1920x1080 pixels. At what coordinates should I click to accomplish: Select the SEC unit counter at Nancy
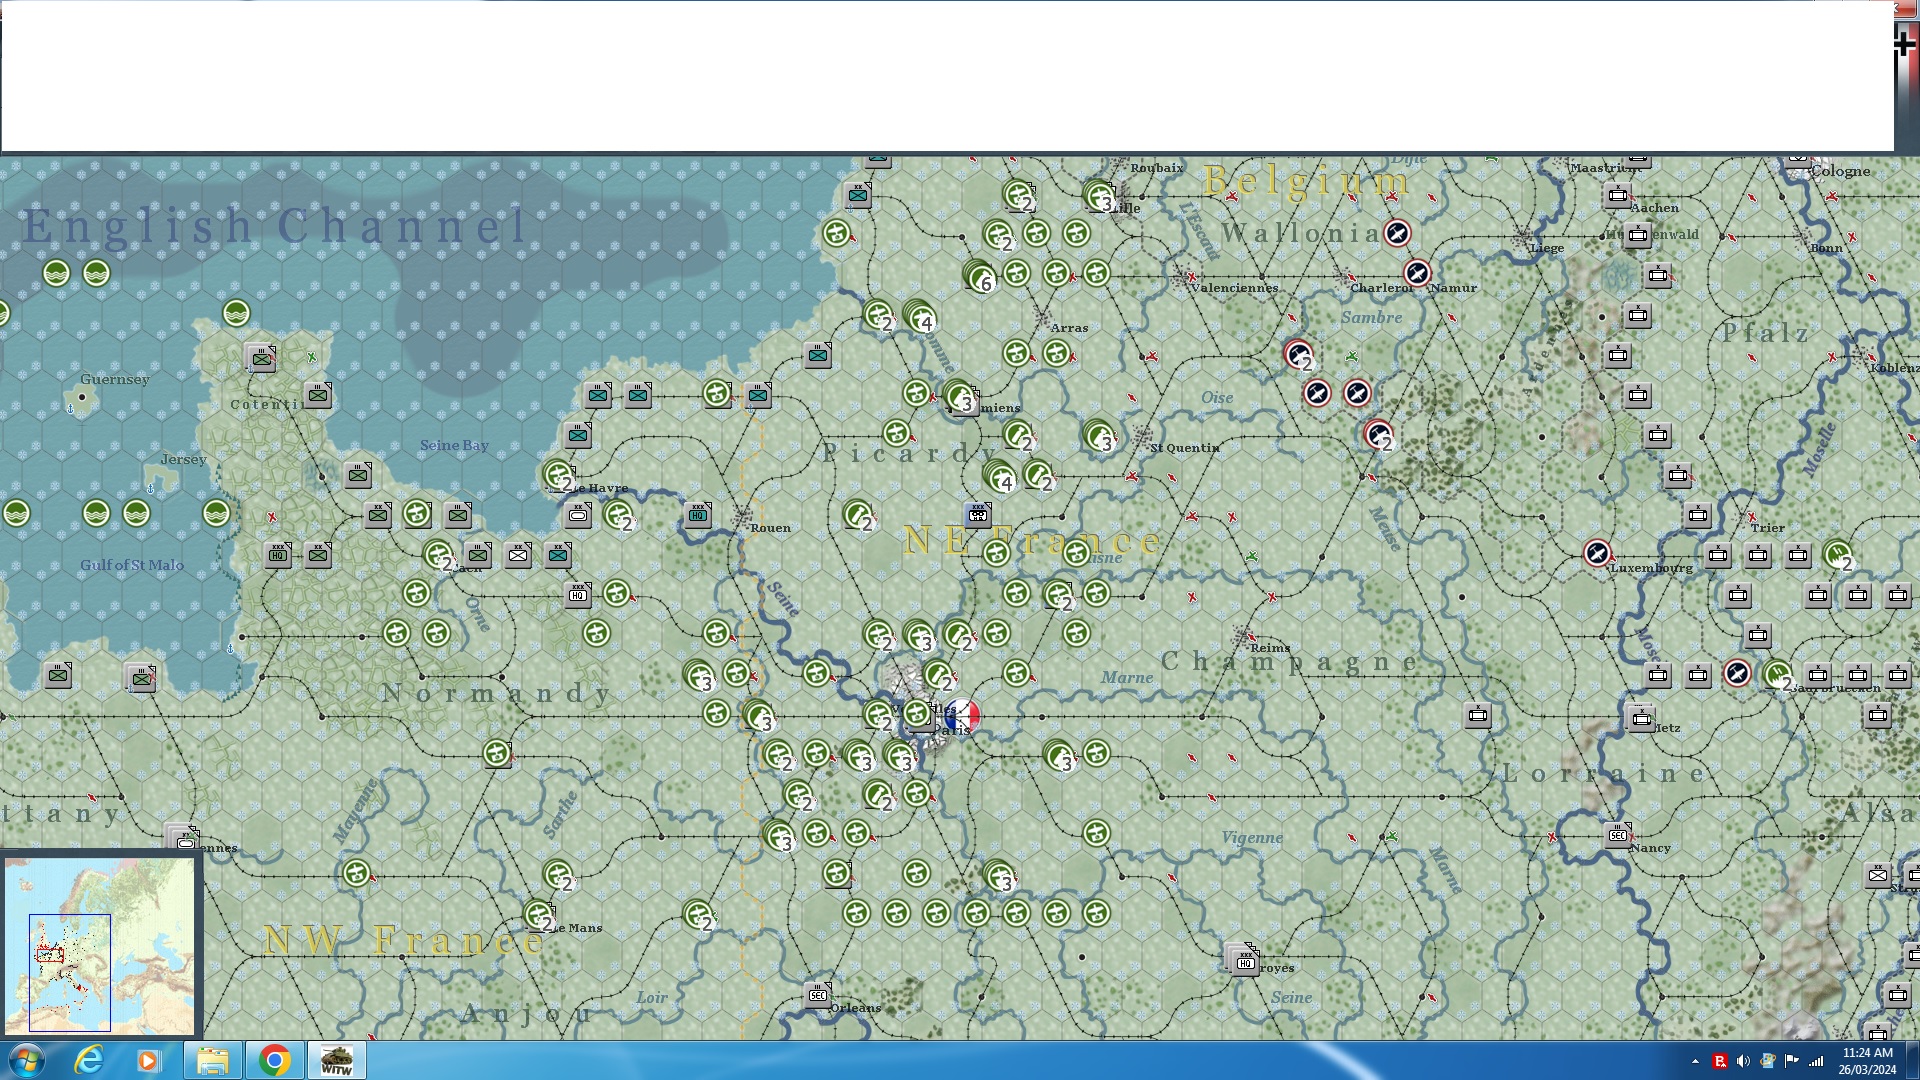pos(1618,835)
